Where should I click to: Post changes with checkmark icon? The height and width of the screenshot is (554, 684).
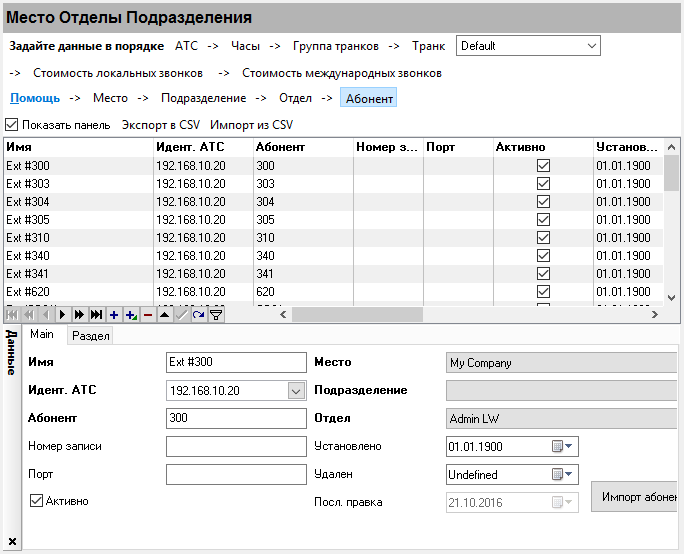pyautogui.click(x=181, y=315)
